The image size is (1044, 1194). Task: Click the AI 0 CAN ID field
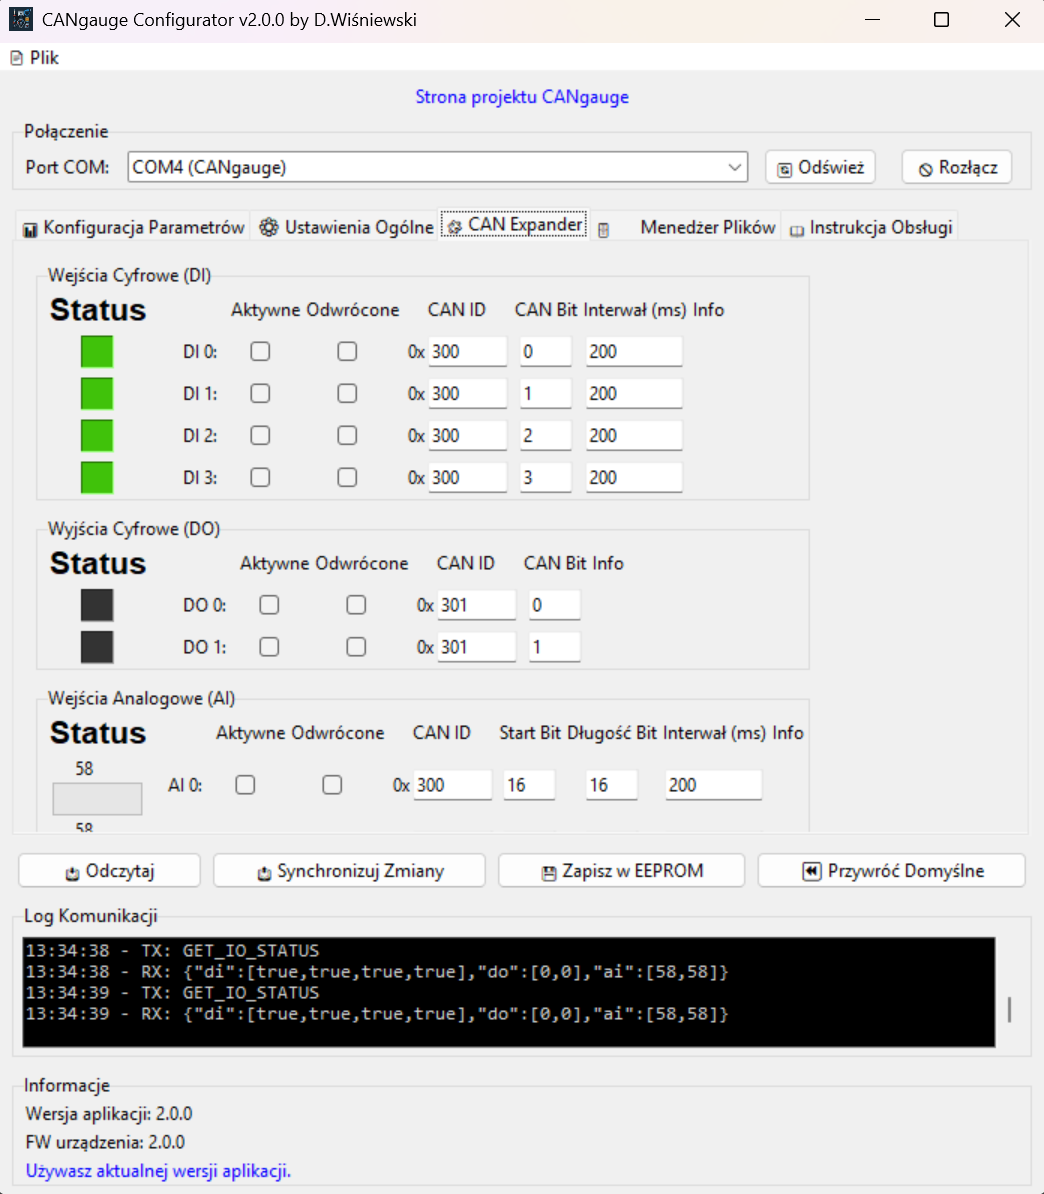452,785
